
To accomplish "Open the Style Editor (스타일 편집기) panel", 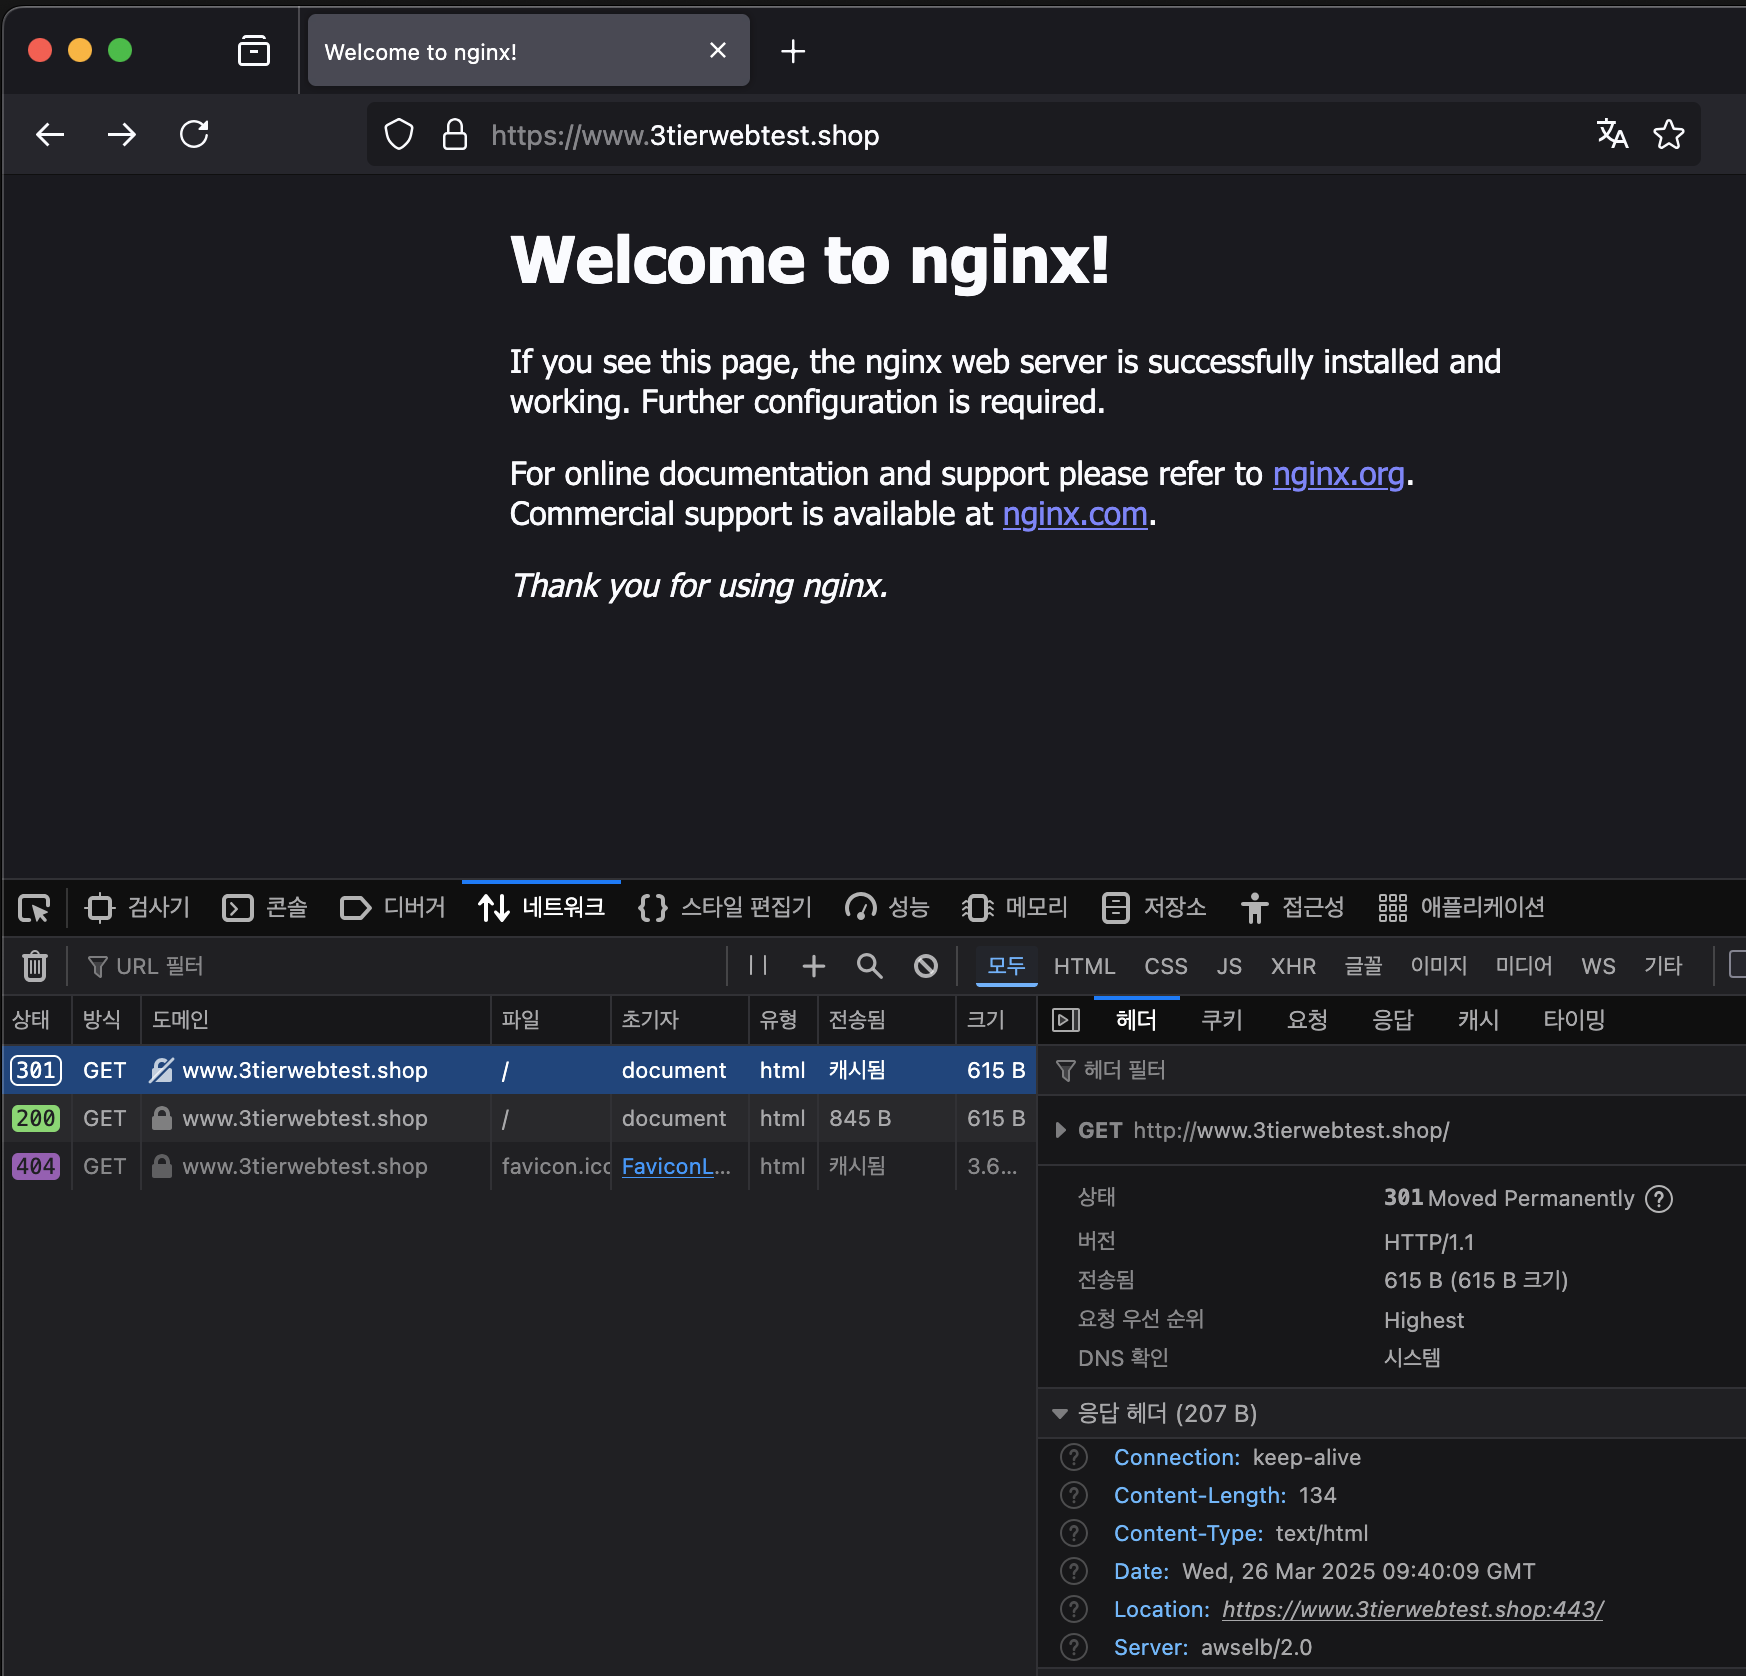I will pyautogui.click(x=725, y=908).
